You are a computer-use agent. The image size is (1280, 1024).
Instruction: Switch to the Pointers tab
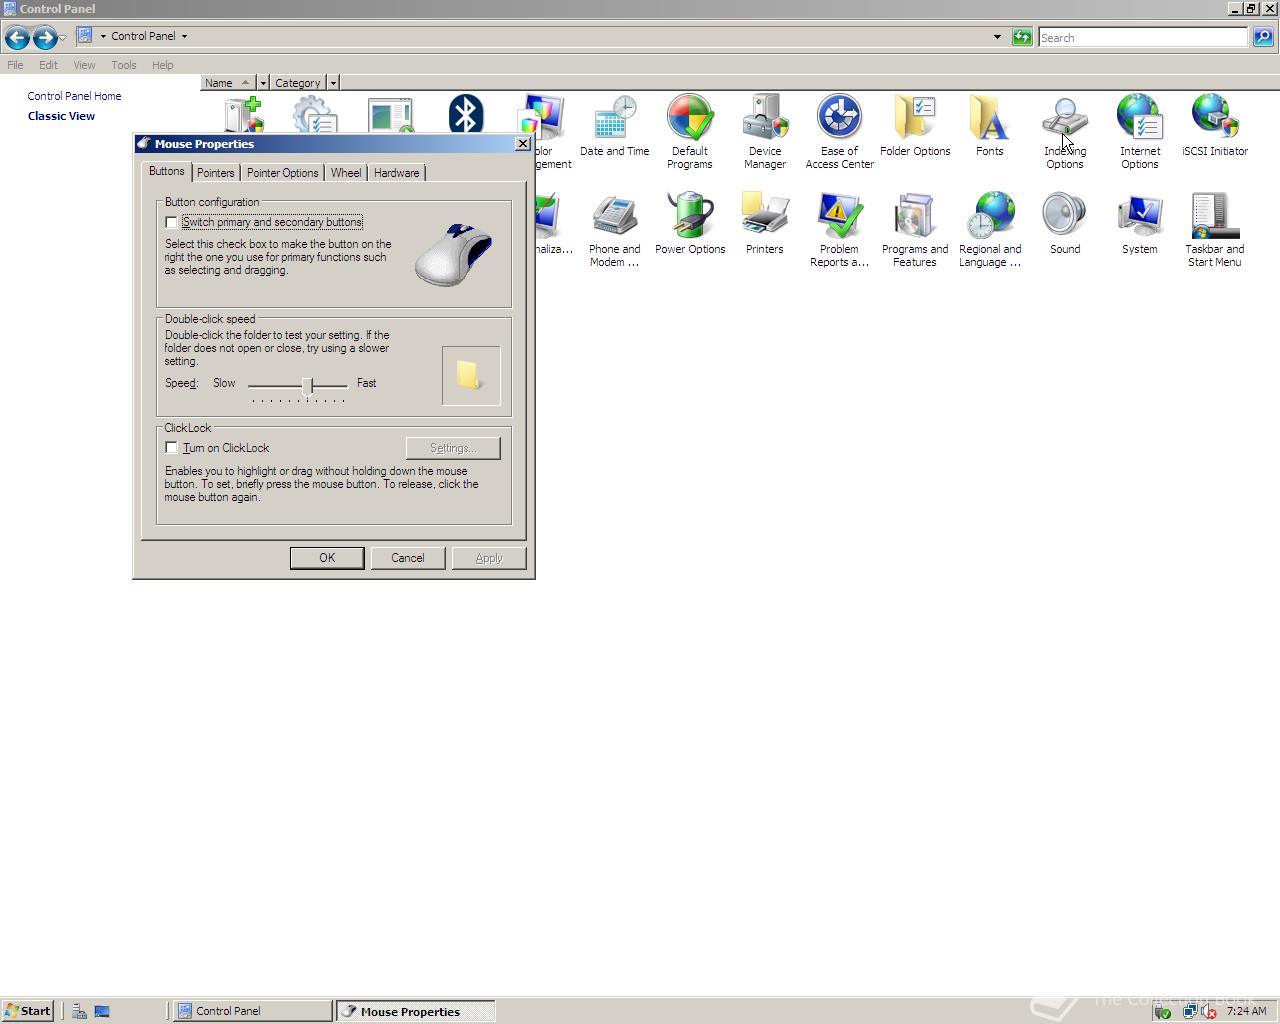(x=216, y=173)
